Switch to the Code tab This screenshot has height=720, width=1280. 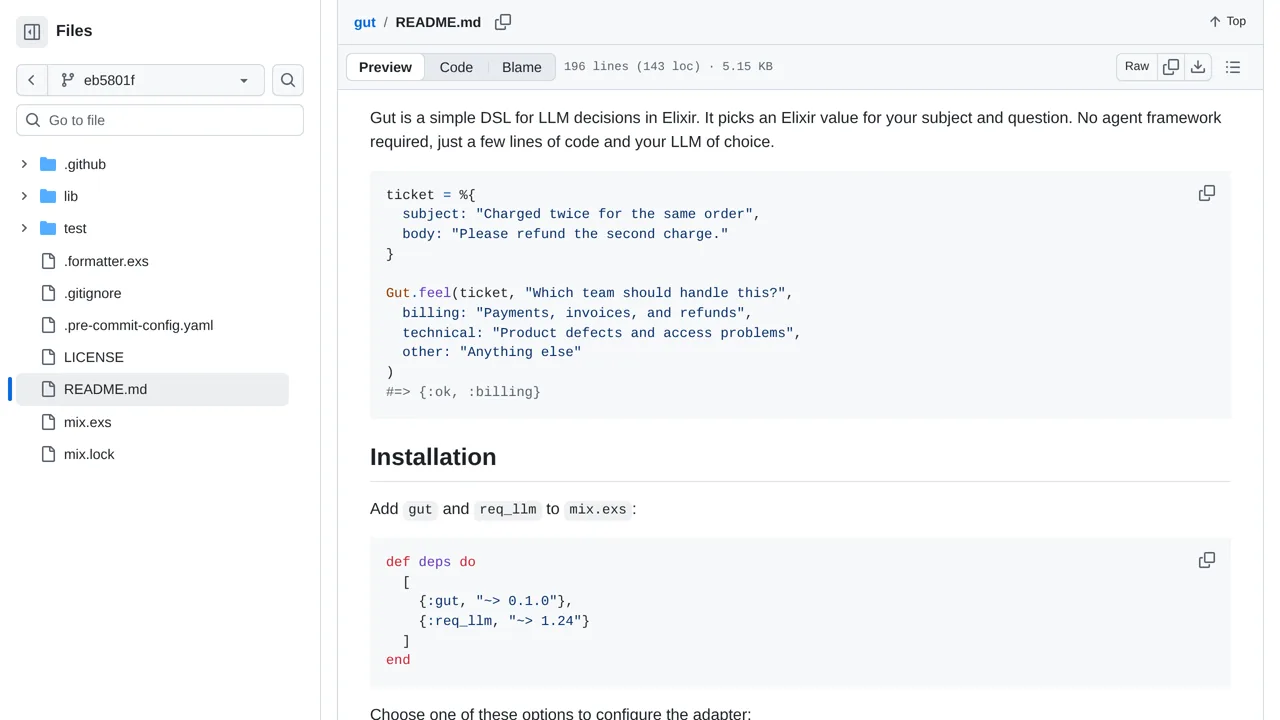tap(456, 67)
